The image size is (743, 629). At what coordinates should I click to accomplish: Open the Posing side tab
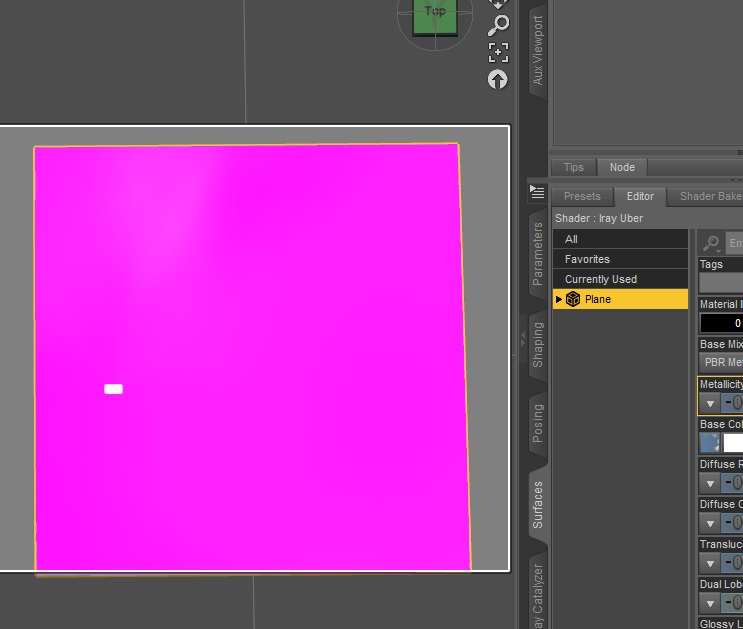(537, 423)
